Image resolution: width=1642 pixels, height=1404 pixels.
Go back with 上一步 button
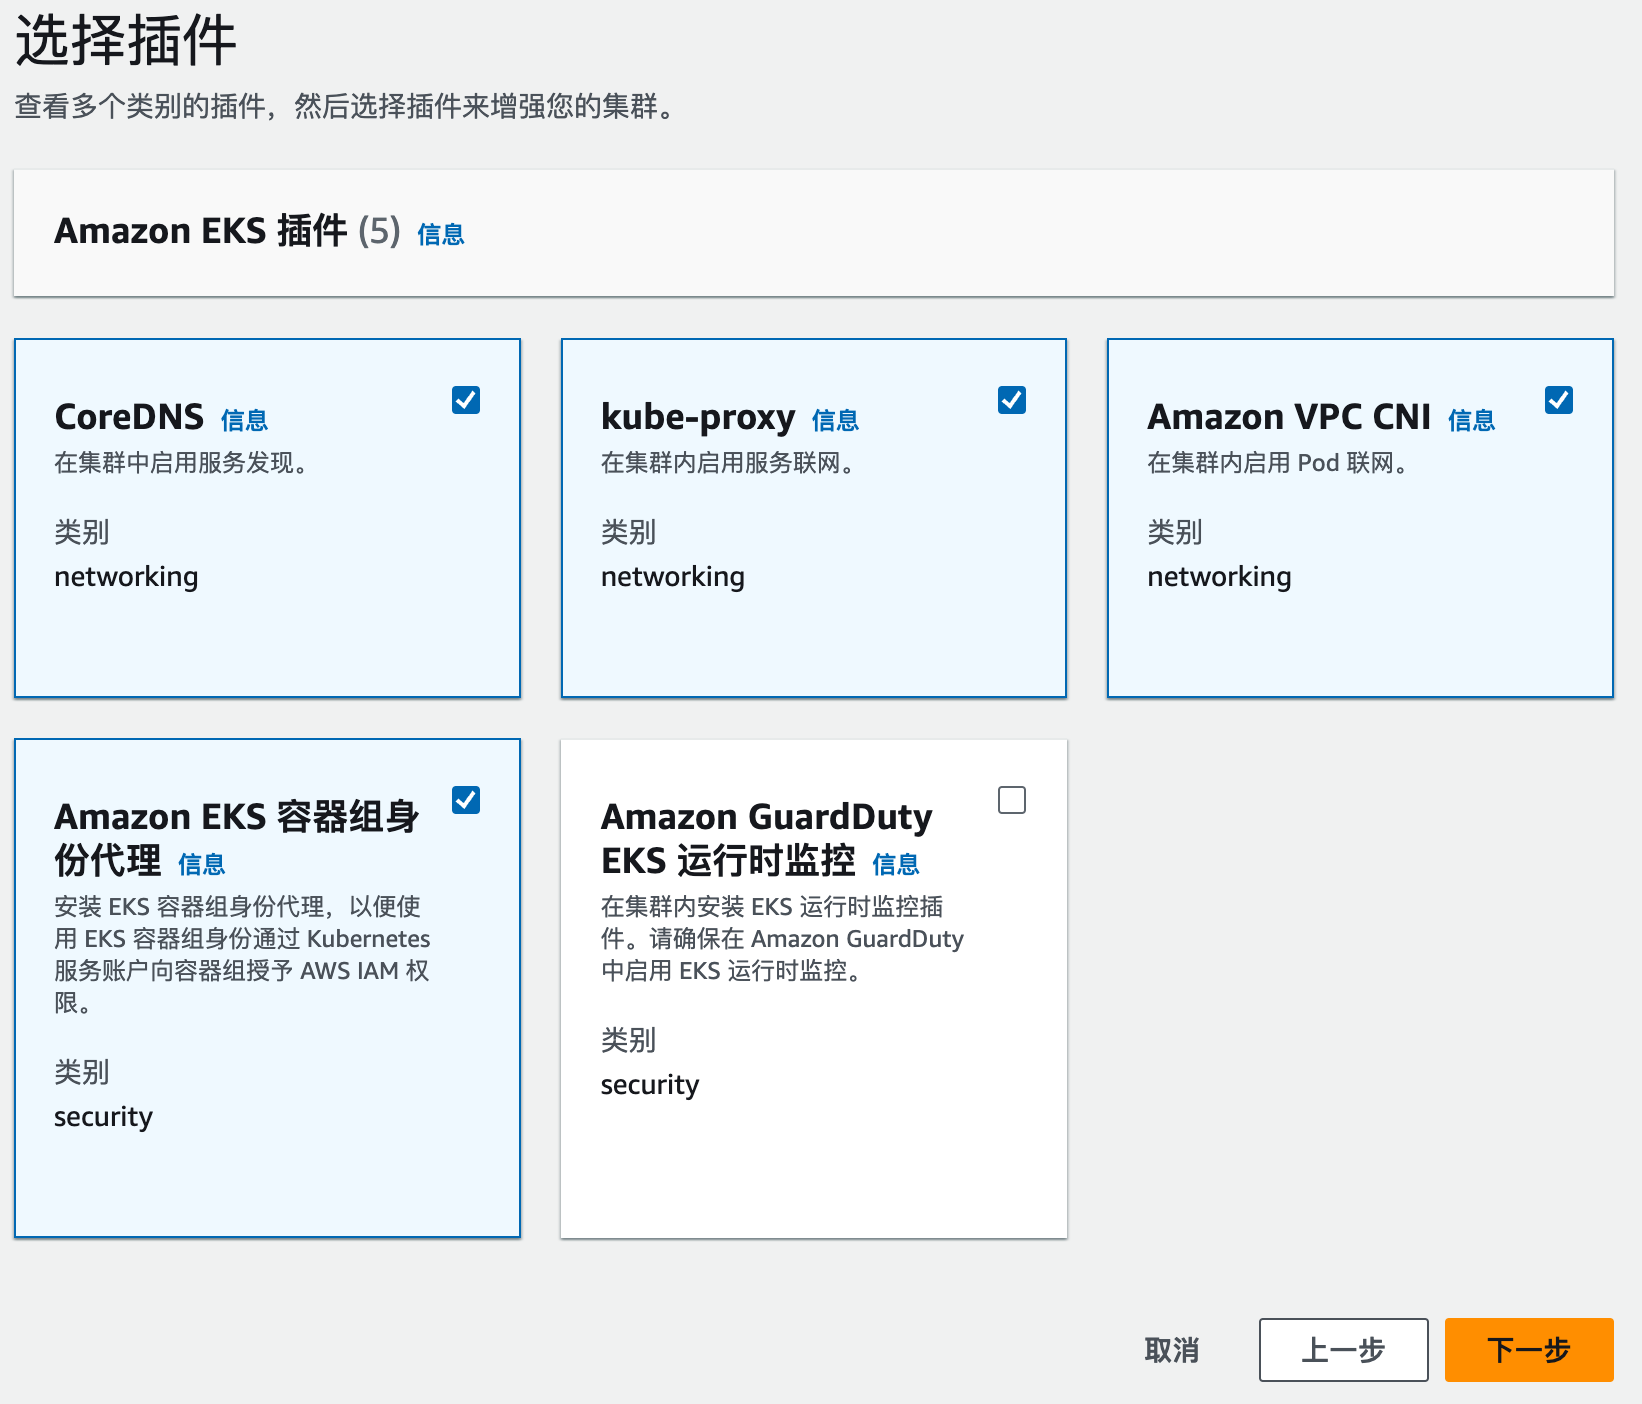pyautogui.click(x=1343, y=1350)
